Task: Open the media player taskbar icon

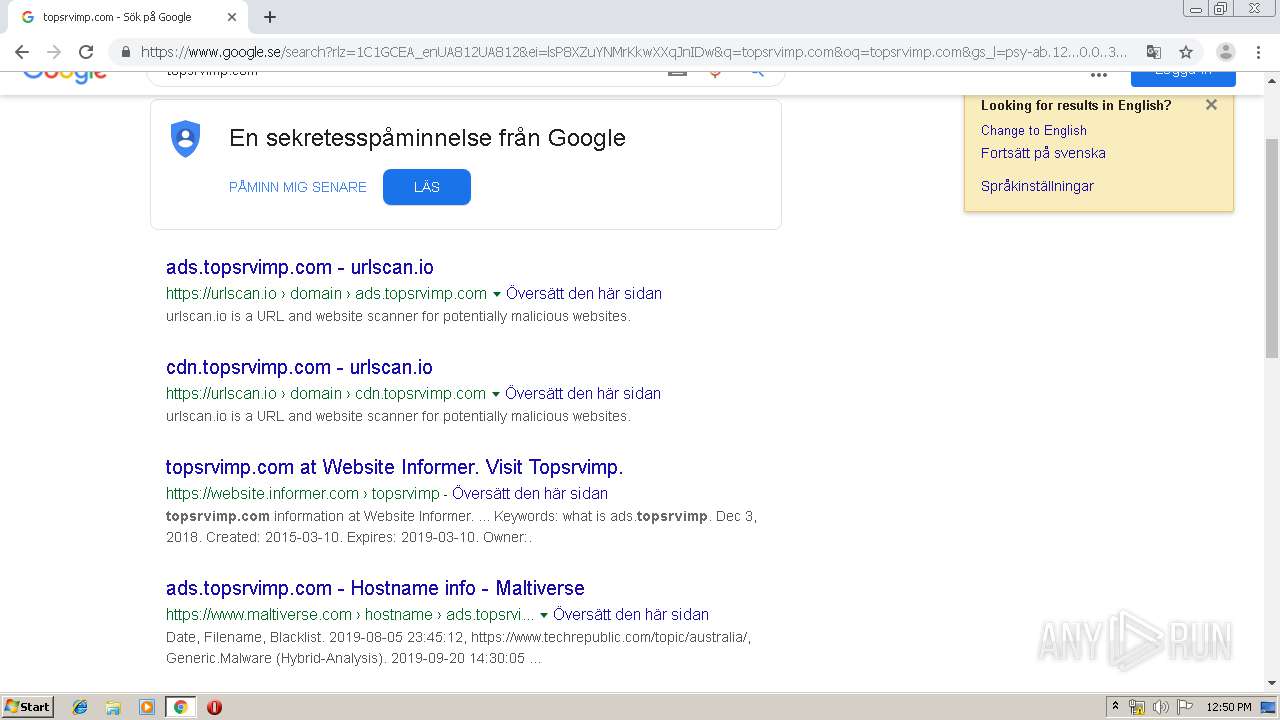Action: (147, 707)
